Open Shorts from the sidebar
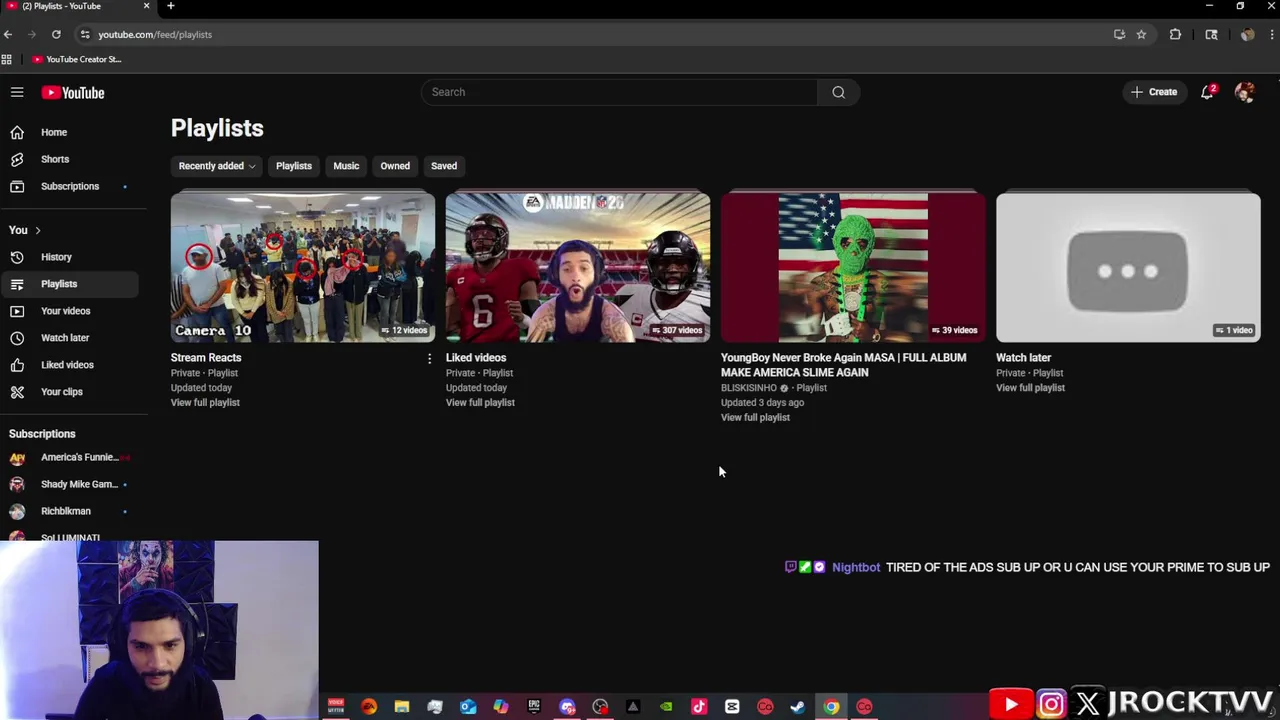Viewport: 1280px width, 720px height. [x=55, y=159]
